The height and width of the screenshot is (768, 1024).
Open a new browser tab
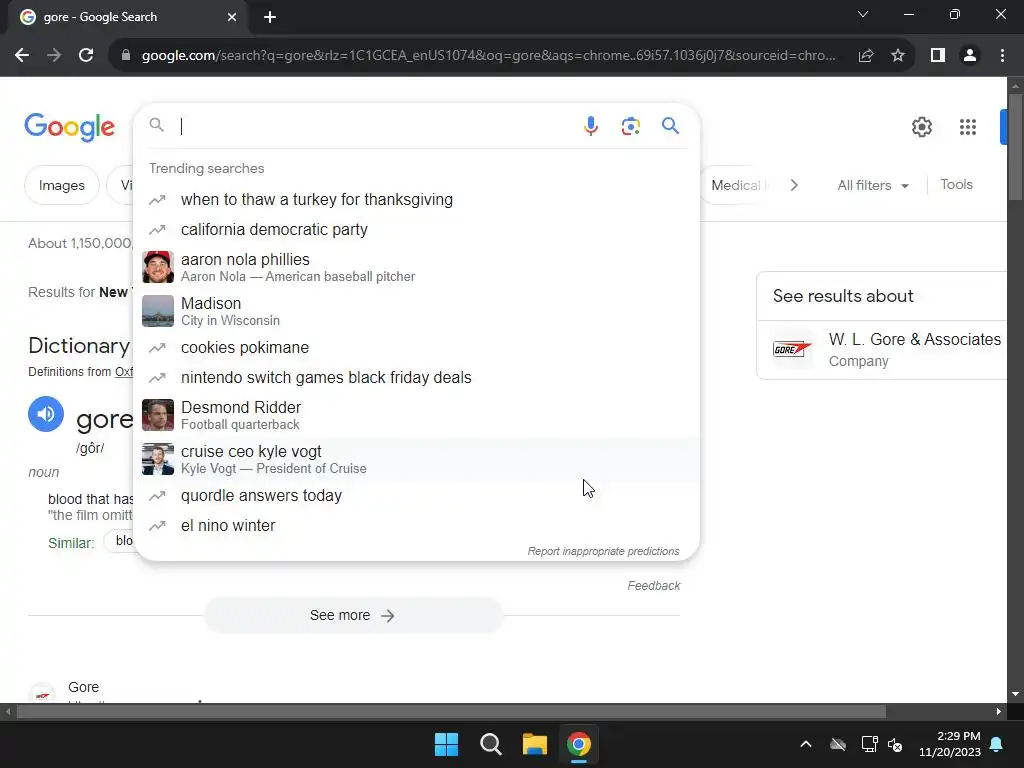270,17
